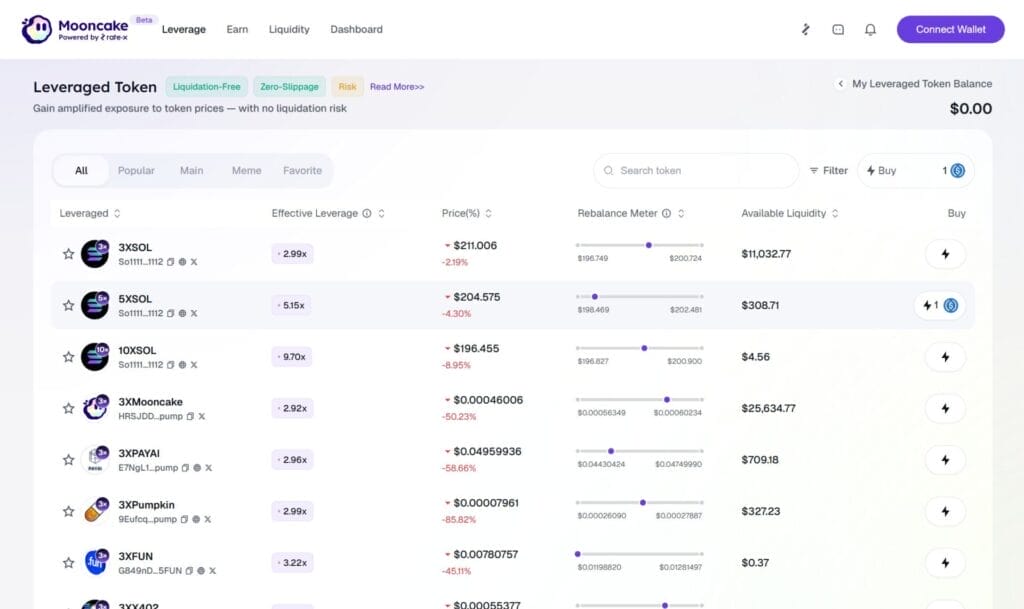This screenshot has width=1024, height=609.
Task: Open the 3XSOL website globe icon
Action: [x=182, y=262]
